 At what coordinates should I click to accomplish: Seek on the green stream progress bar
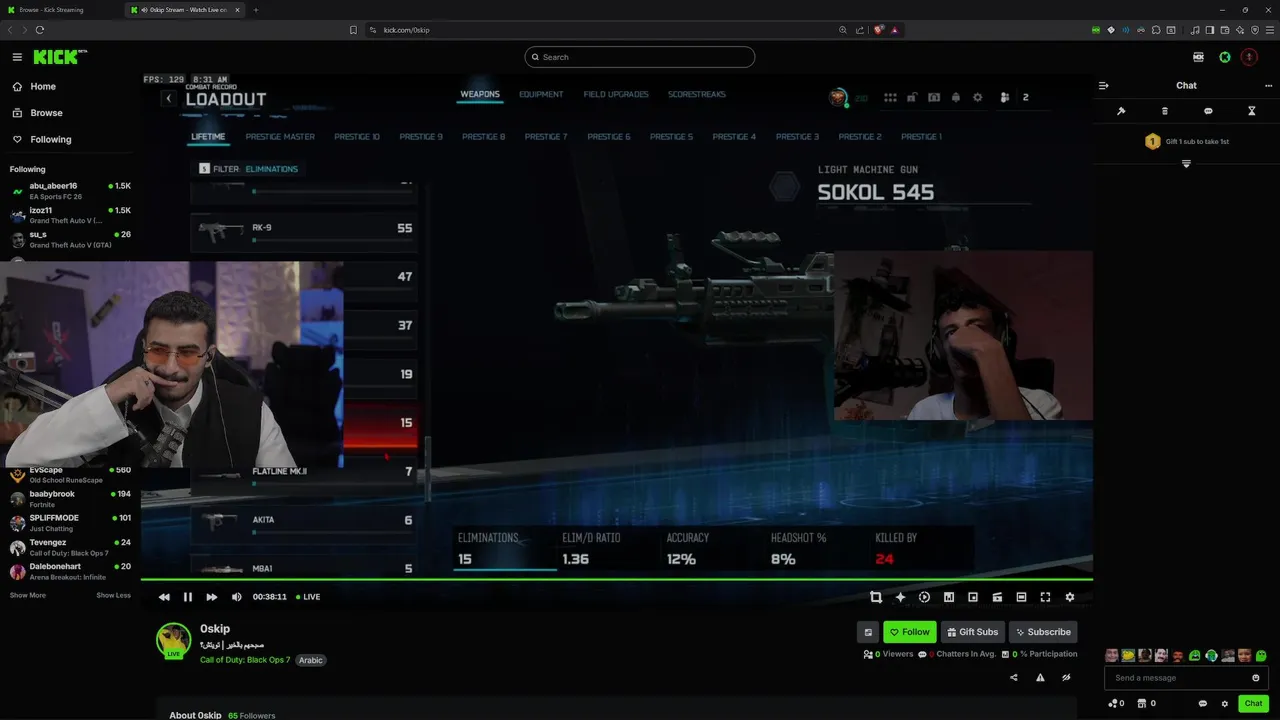617,580
